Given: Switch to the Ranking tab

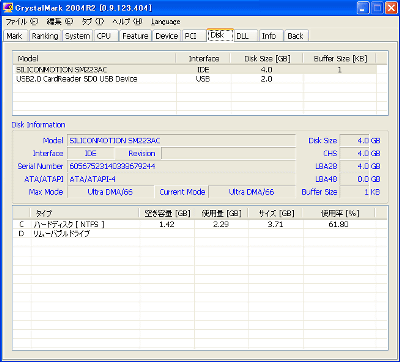Looking at the screenshot, I should pos(45,36).
